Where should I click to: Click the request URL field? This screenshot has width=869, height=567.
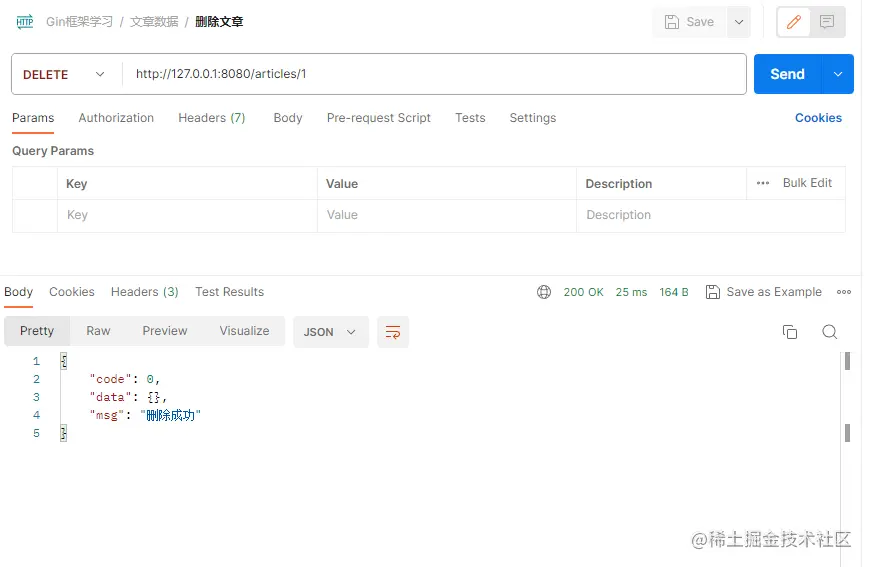434,74
